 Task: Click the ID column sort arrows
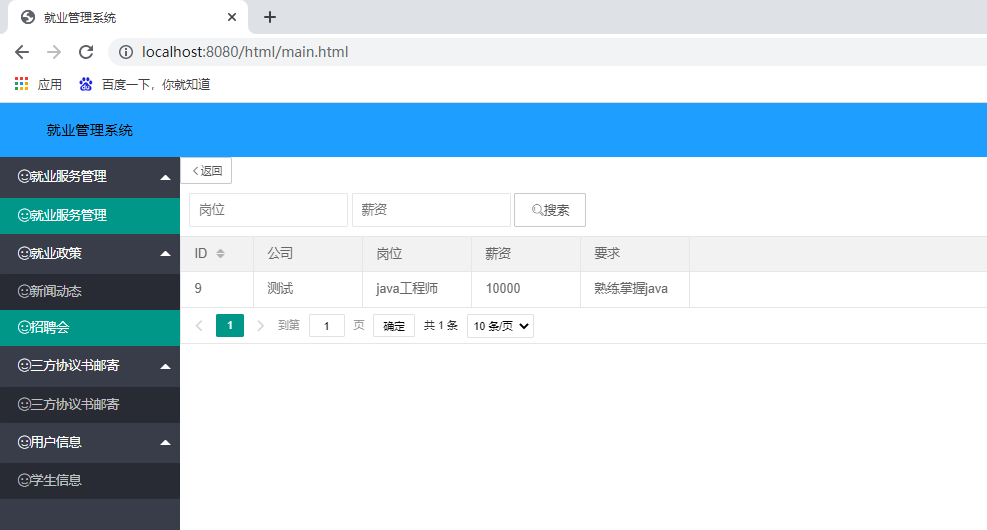(x=220, y=254)
